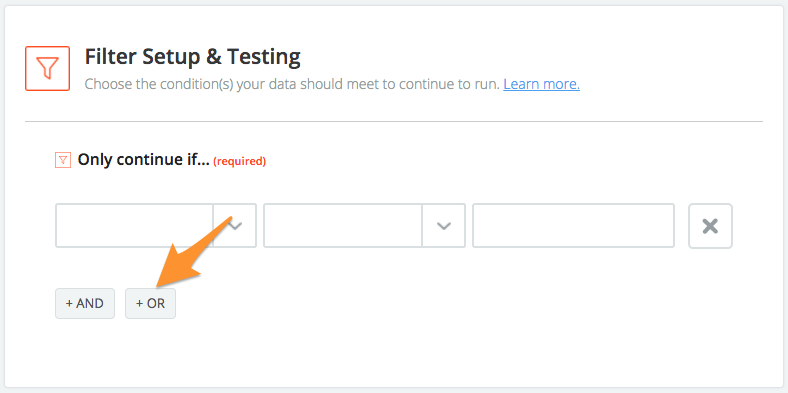Click small funnel icon beside Only continue if

pyautogui.click(x=62, y=160)
